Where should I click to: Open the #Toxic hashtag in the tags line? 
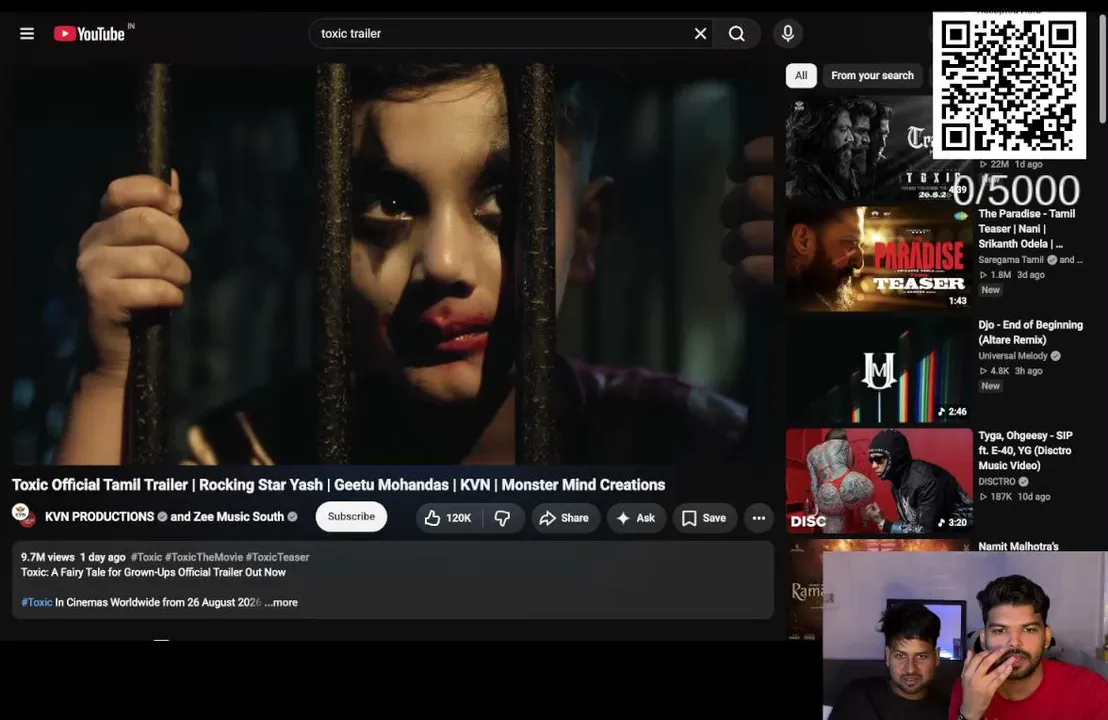pos(146,557)
